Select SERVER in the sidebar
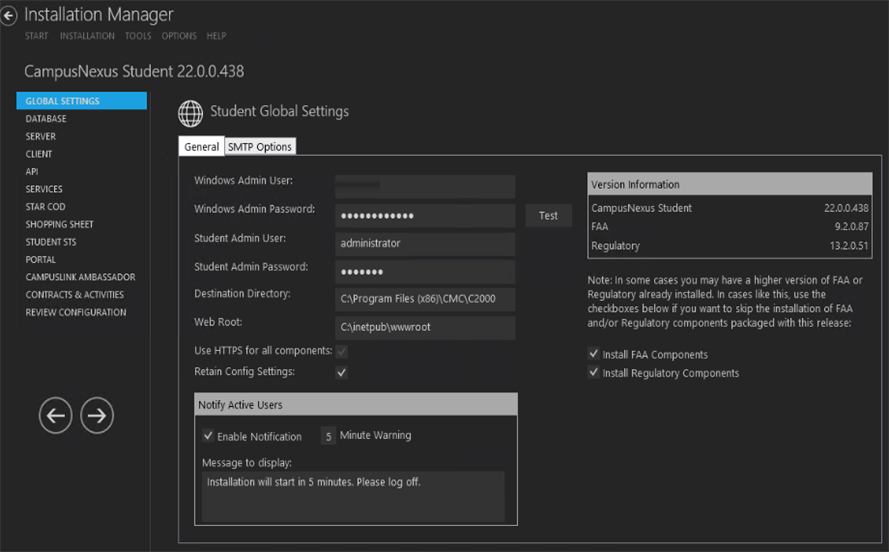Image resolution: width=889 pixels, height=552 pixels. [x=40, y=136]
